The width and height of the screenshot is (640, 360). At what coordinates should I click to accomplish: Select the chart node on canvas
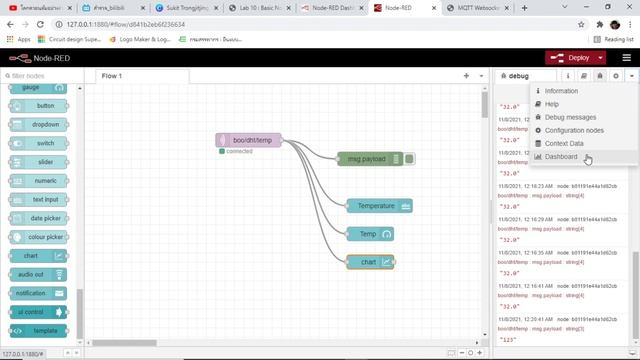pos(370,262)
